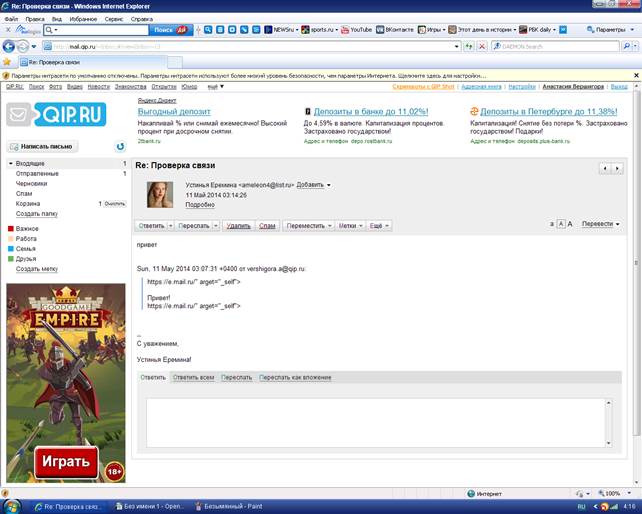Open Вид menu
Image resolution: width=642 pixels, height=514 pixels.
click(x=57, y=19)
